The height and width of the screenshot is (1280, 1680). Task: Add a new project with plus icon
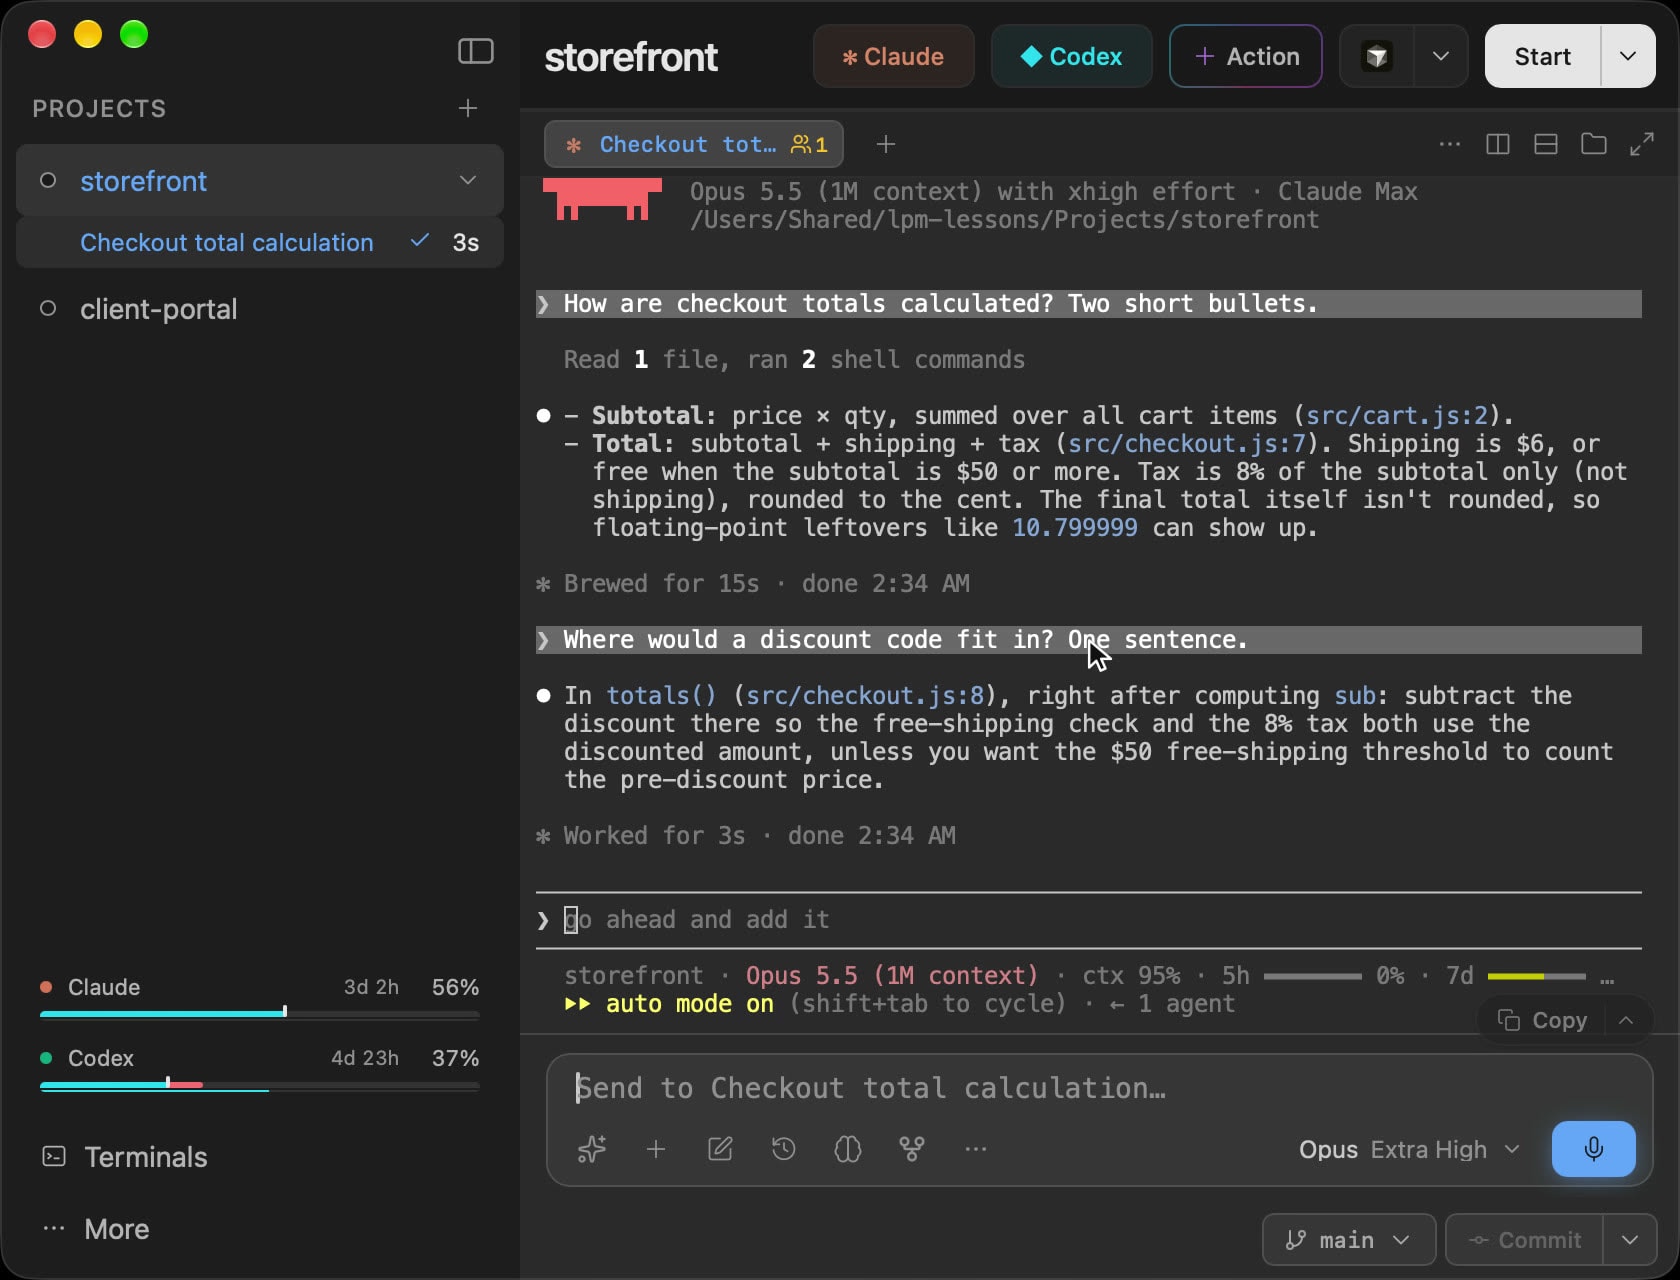[x=468, y=108]
